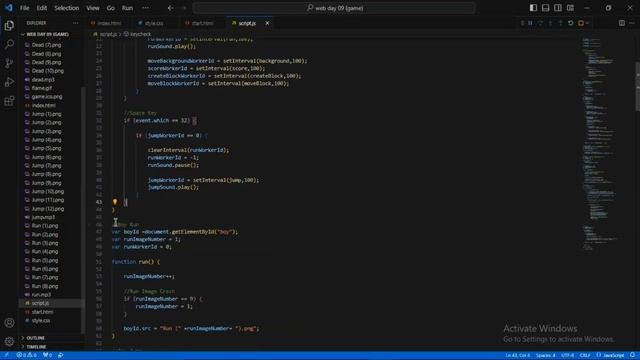This screenshot has height=360, width=640.
Task: Open the Accounts menu icon
Action: [x=9, y=322]
